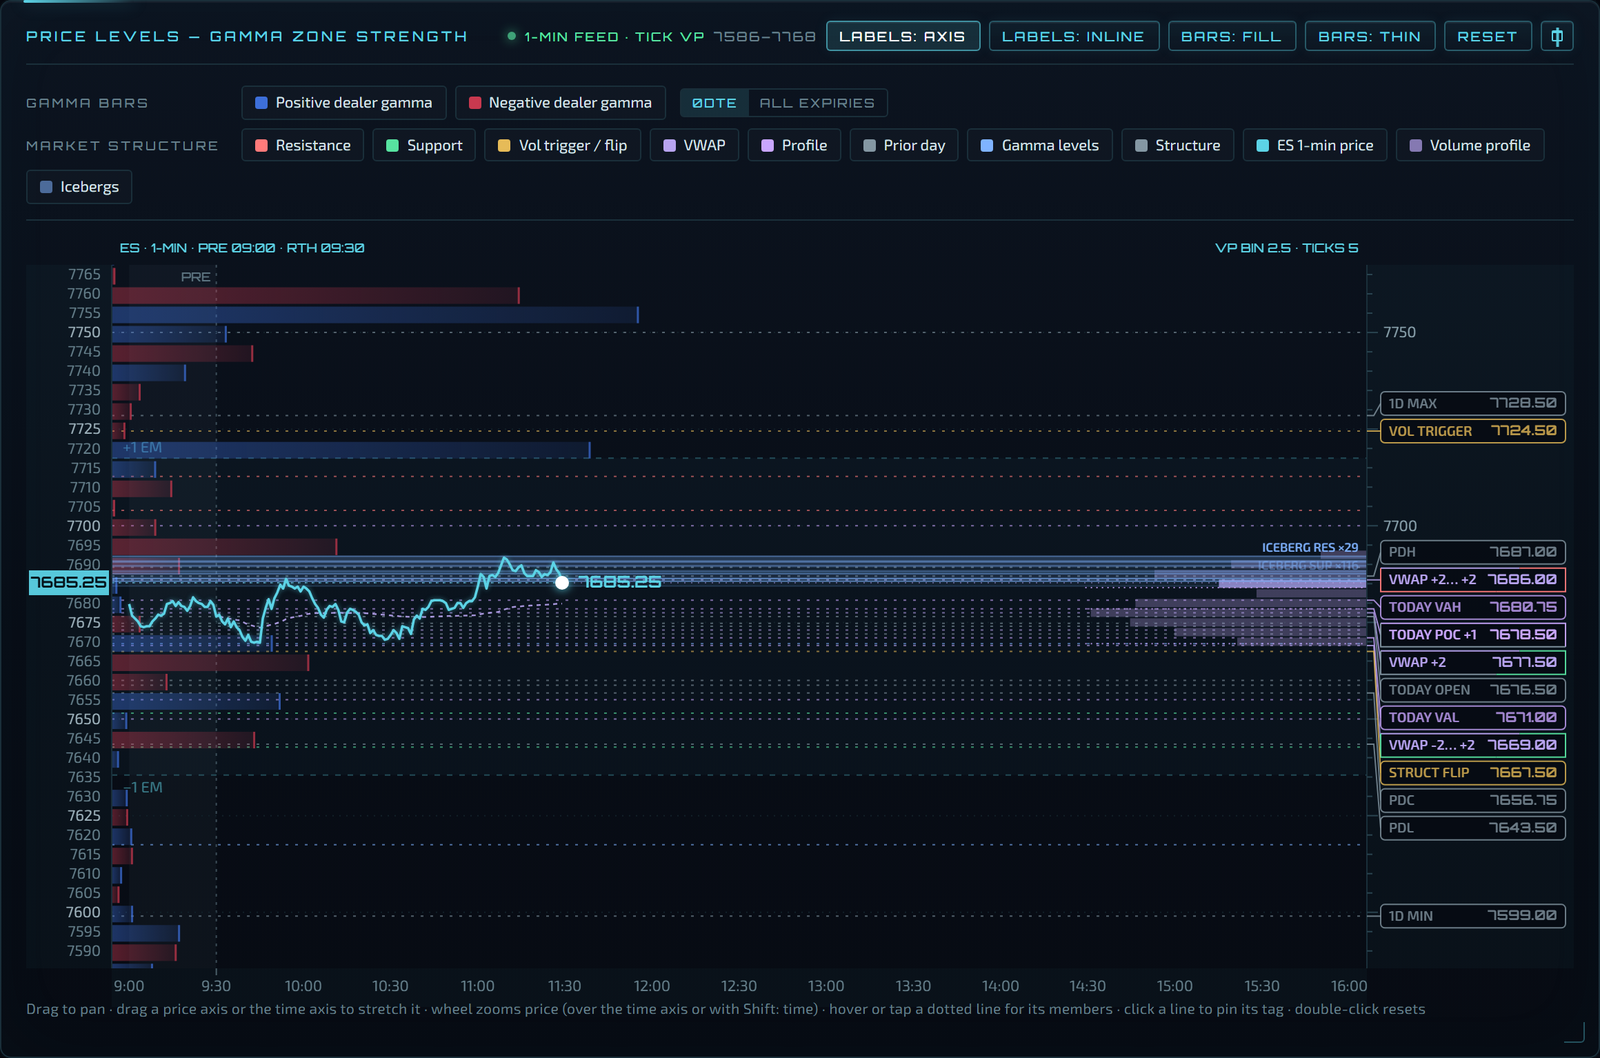1600x1058 pixels.
Task: Click the PDL 7643.50 level tag
Action: pyautogui.click(x=1472, y=828)
